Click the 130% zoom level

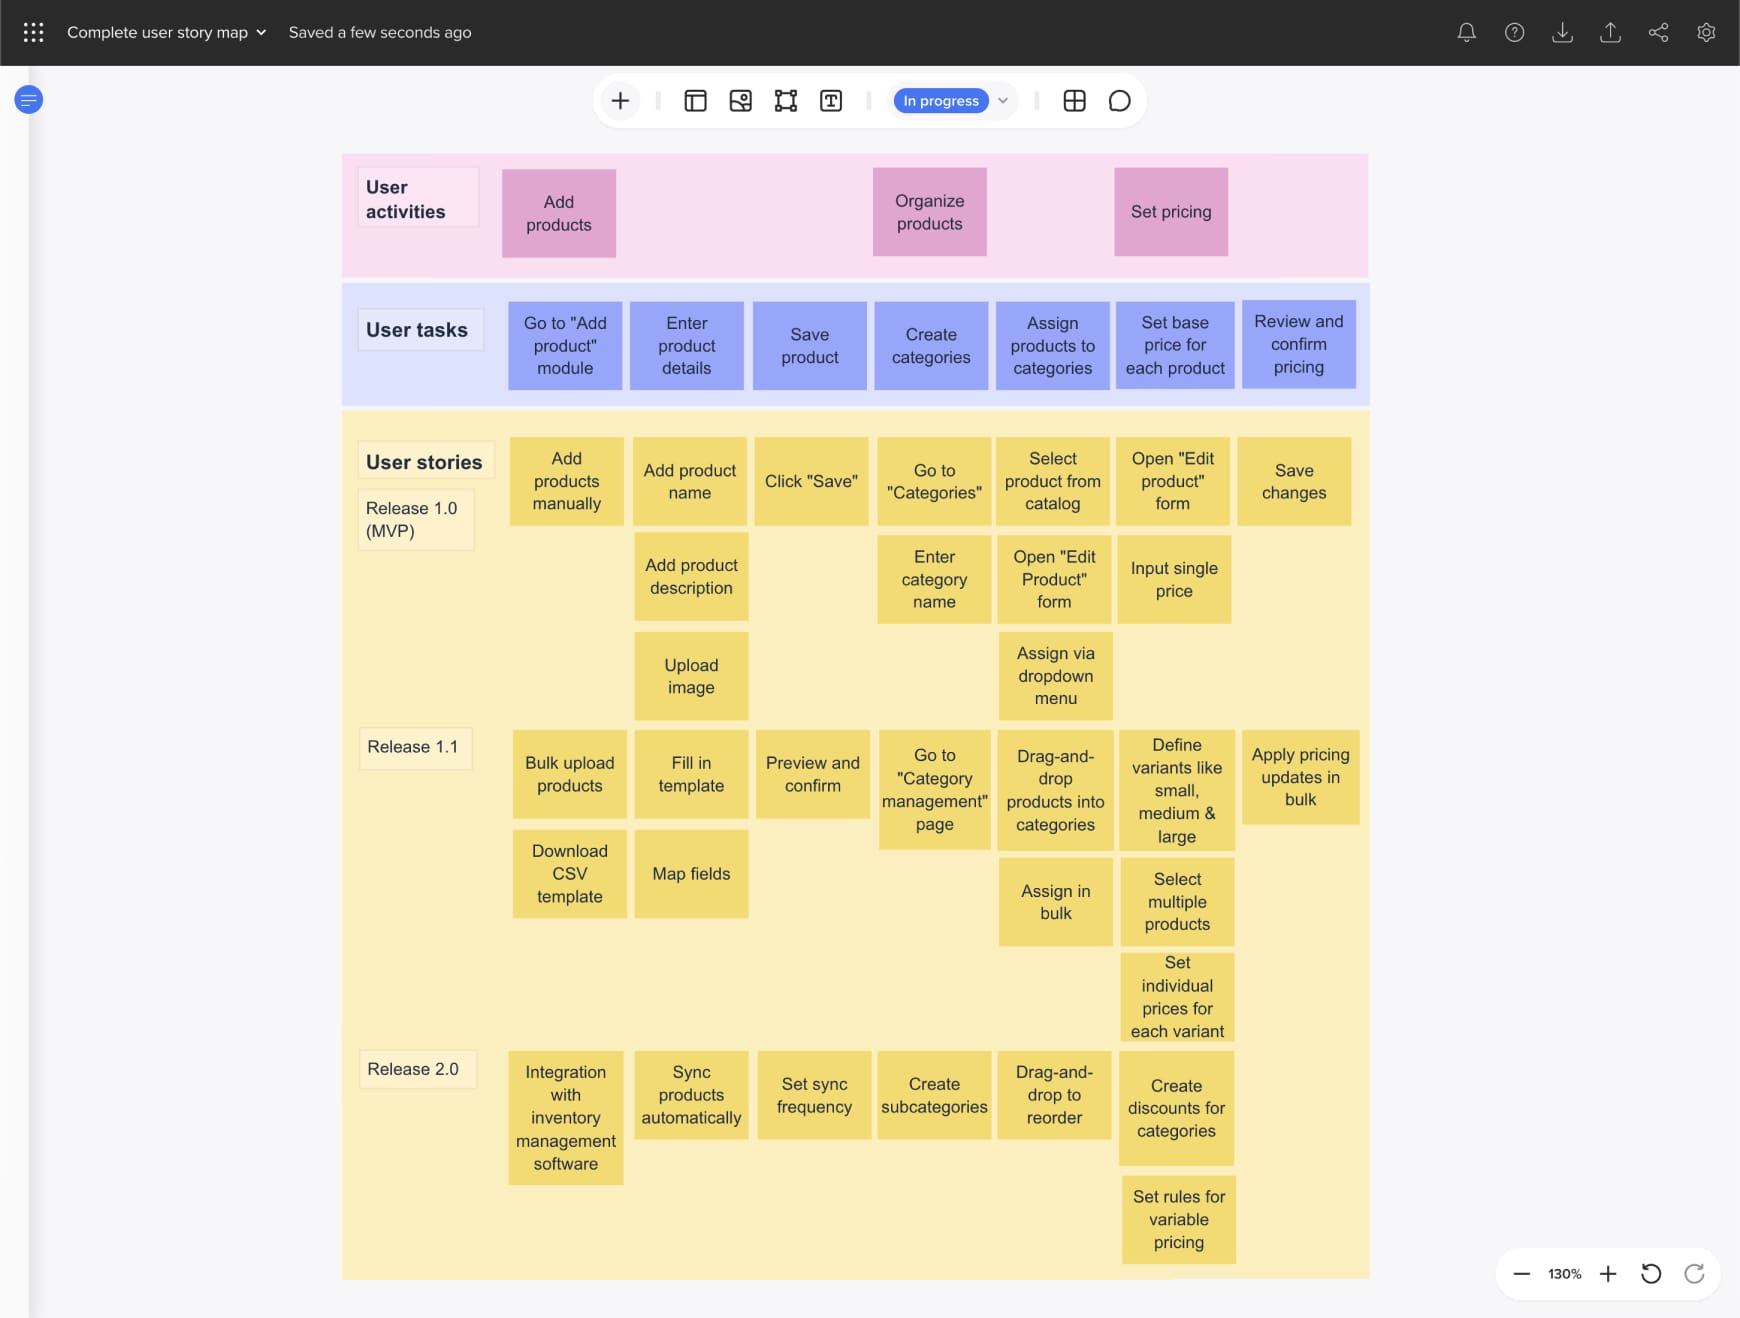[1564, 1274]
